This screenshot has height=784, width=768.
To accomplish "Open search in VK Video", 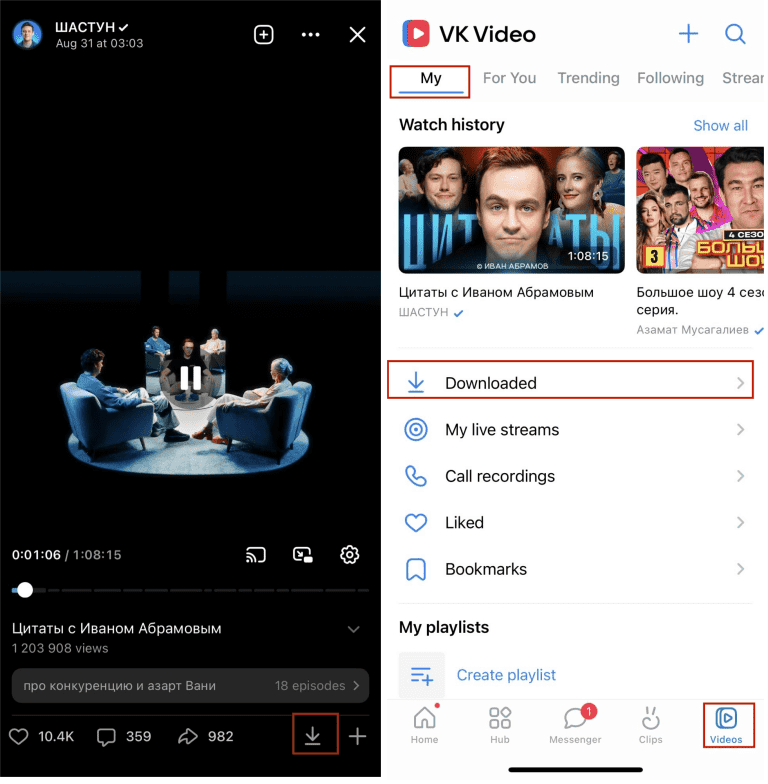I will (x=735, y=34).
